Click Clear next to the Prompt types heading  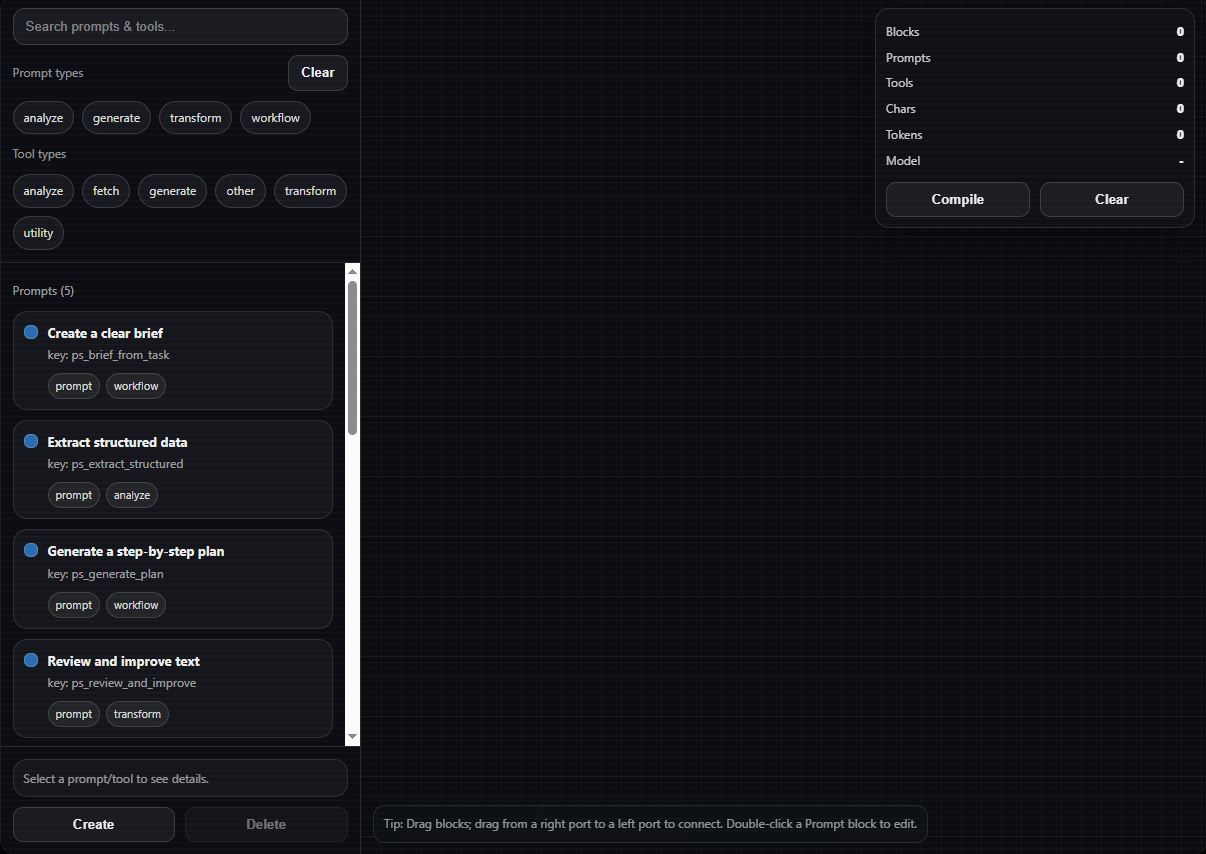[x=317, y=72]
